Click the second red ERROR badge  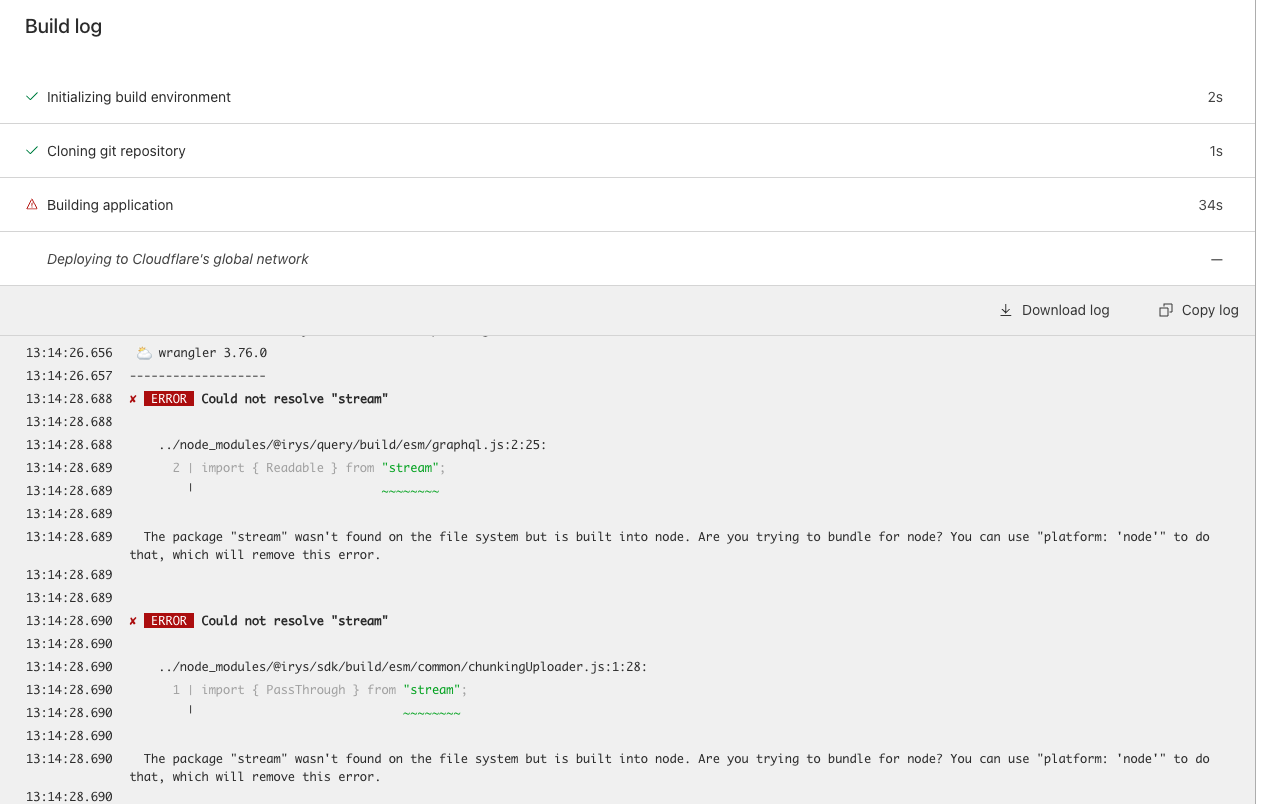pyautogui.click(x=169, y=621)
